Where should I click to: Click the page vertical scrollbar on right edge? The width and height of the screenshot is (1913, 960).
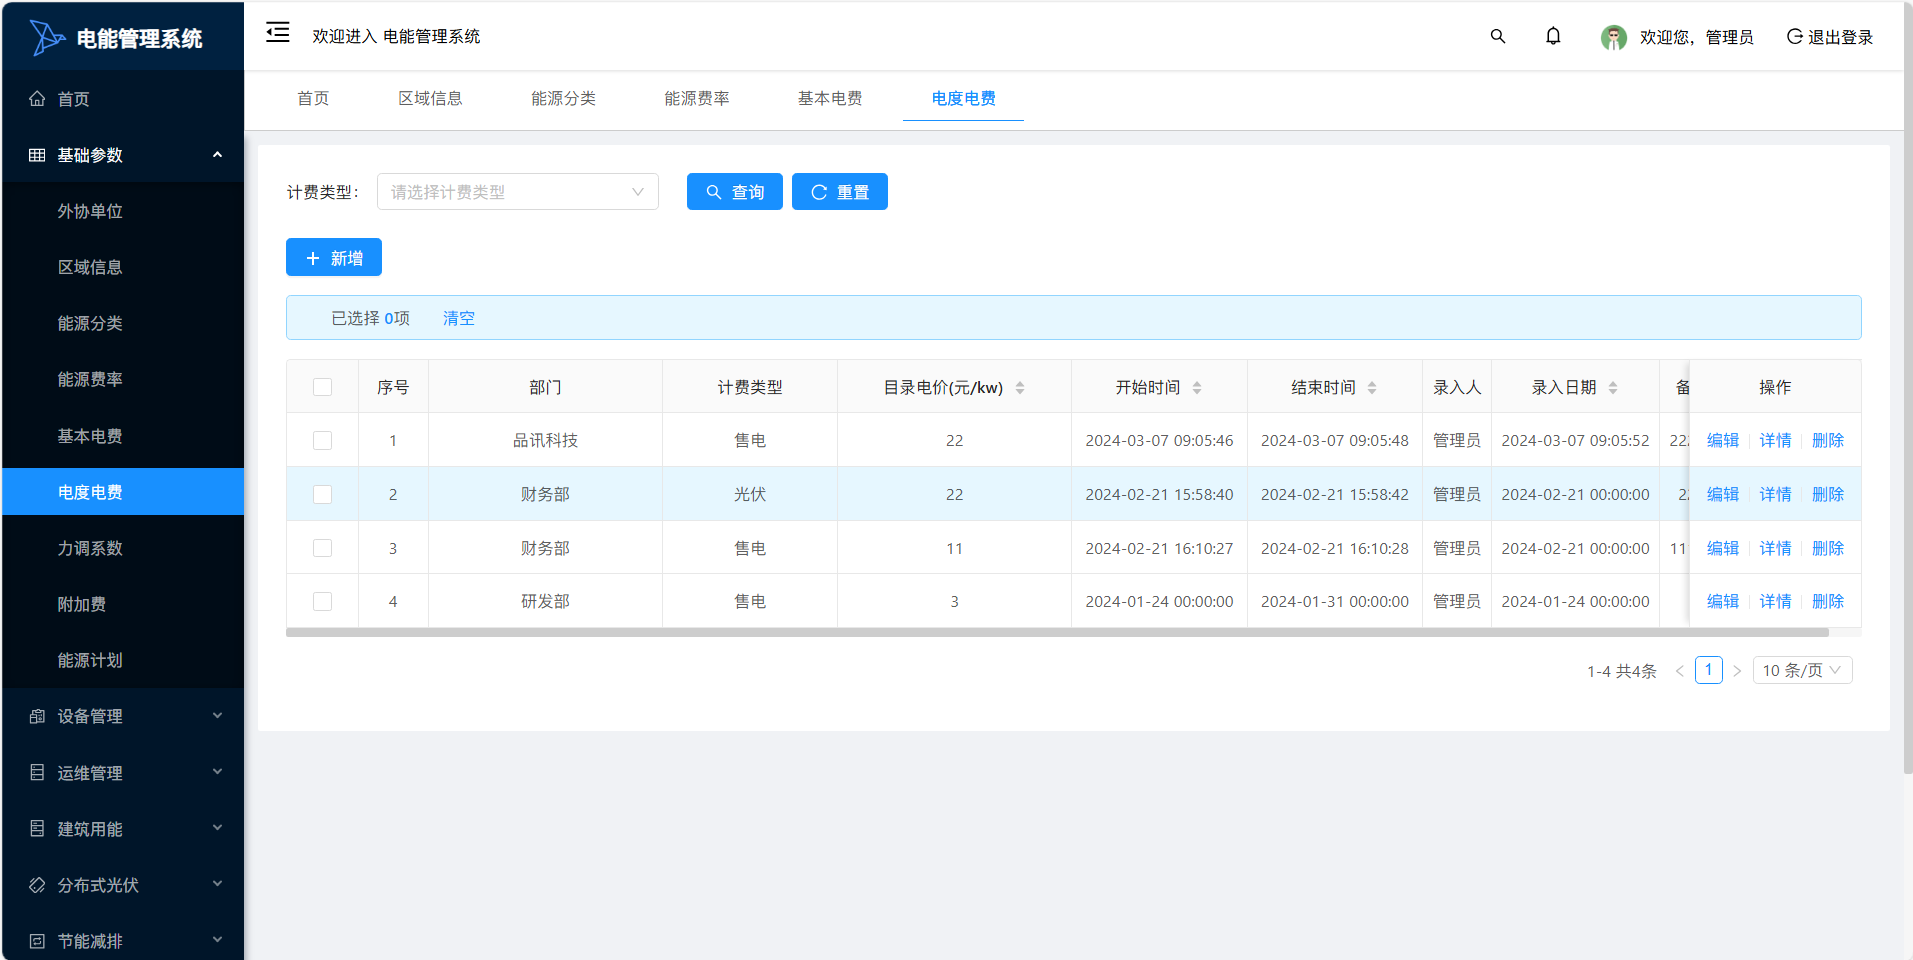click(x=1907, y=388)
